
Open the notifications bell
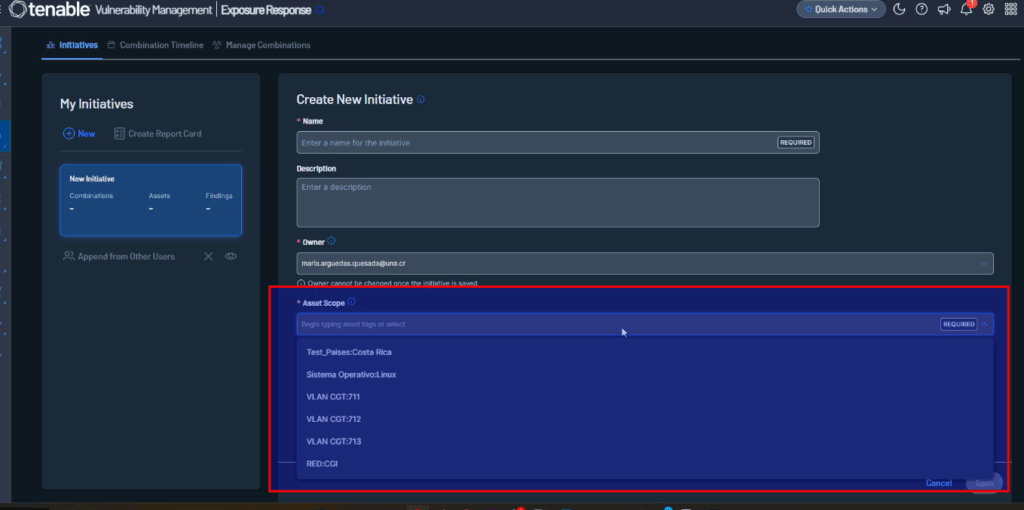966,9
